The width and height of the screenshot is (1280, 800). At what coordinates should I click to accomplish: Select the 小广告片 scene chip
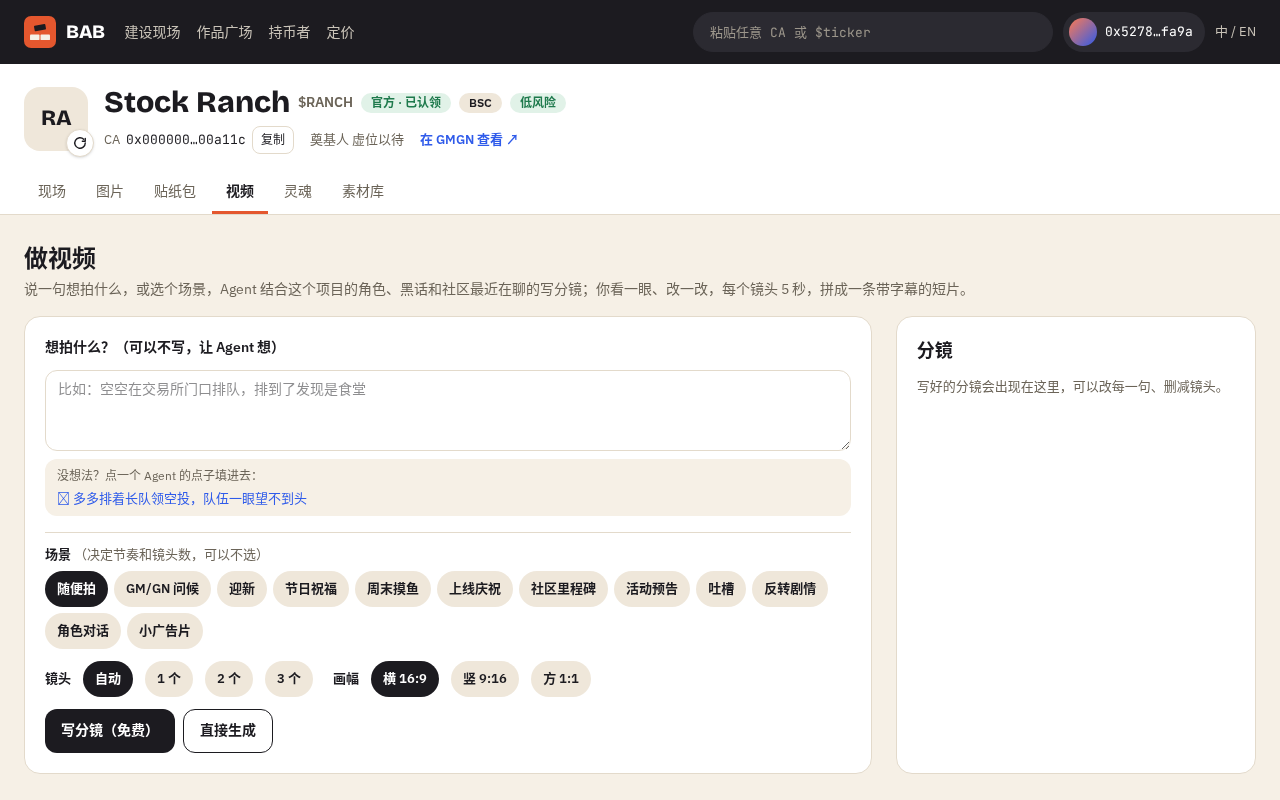165,631
